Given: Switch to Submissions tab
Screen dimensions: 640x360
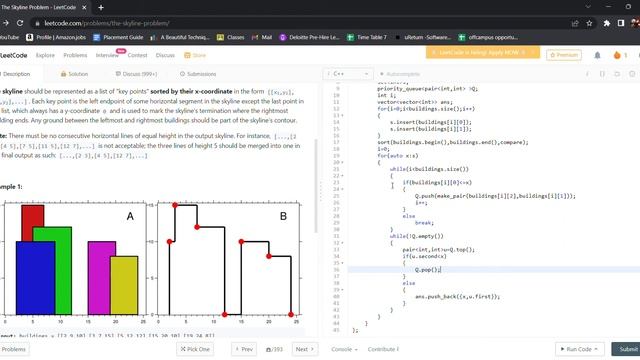Looking at the screenshot, I should (198, 74).
